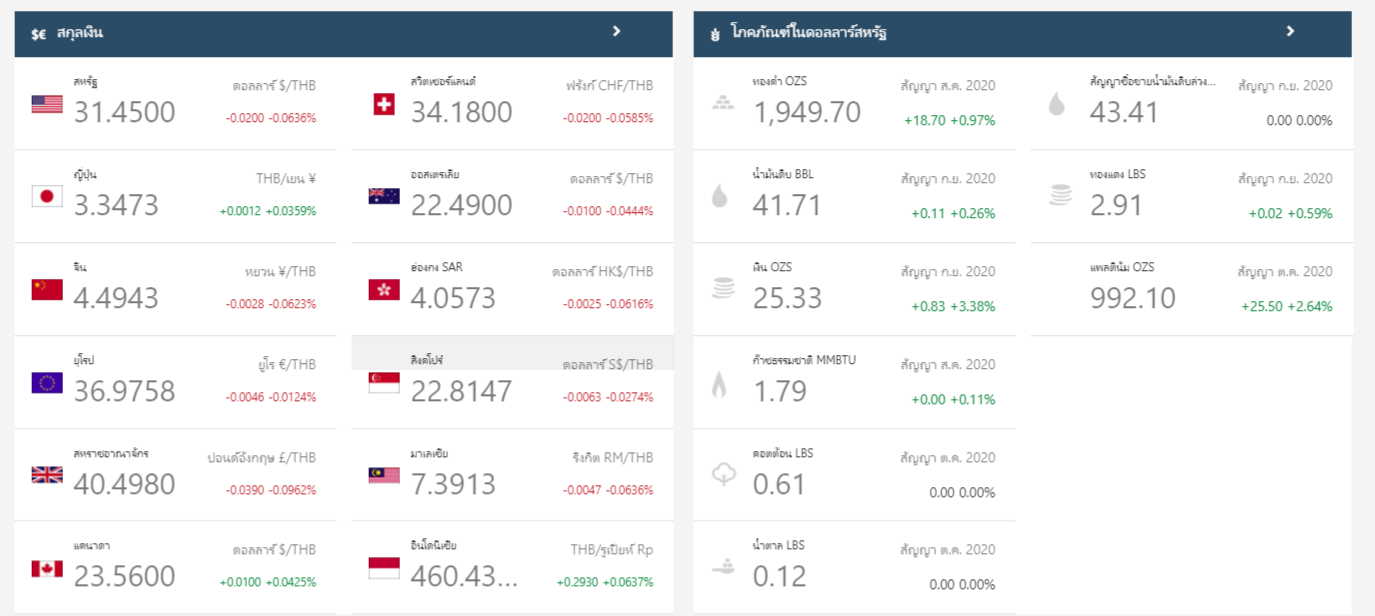Click the crude oil price 41.71
Image resolution: width=1375 pixels, height=616 pixels.
click(x=787, y=205)
